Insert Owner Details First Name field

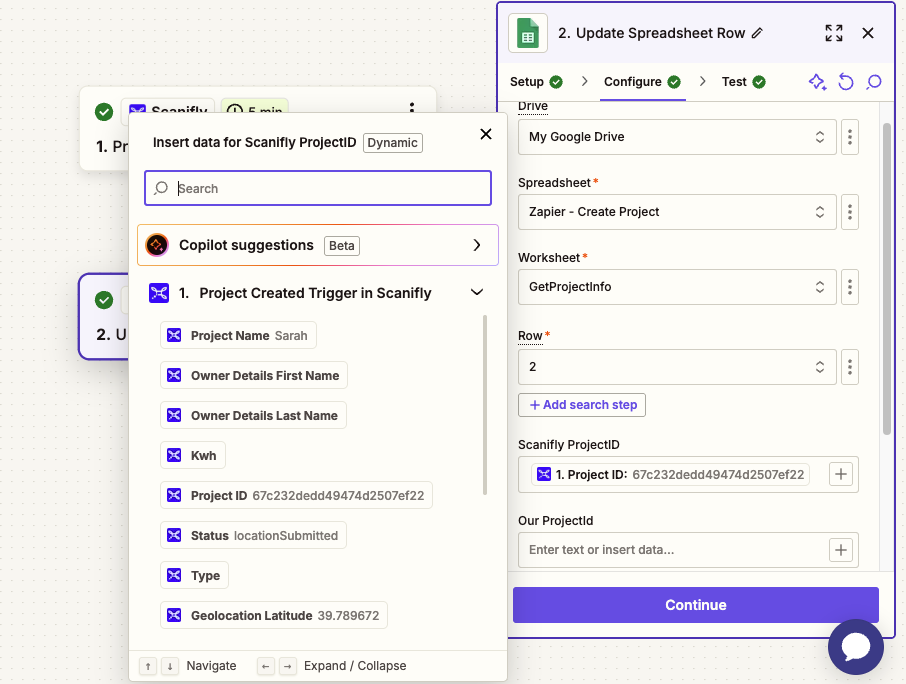point(254,376)
